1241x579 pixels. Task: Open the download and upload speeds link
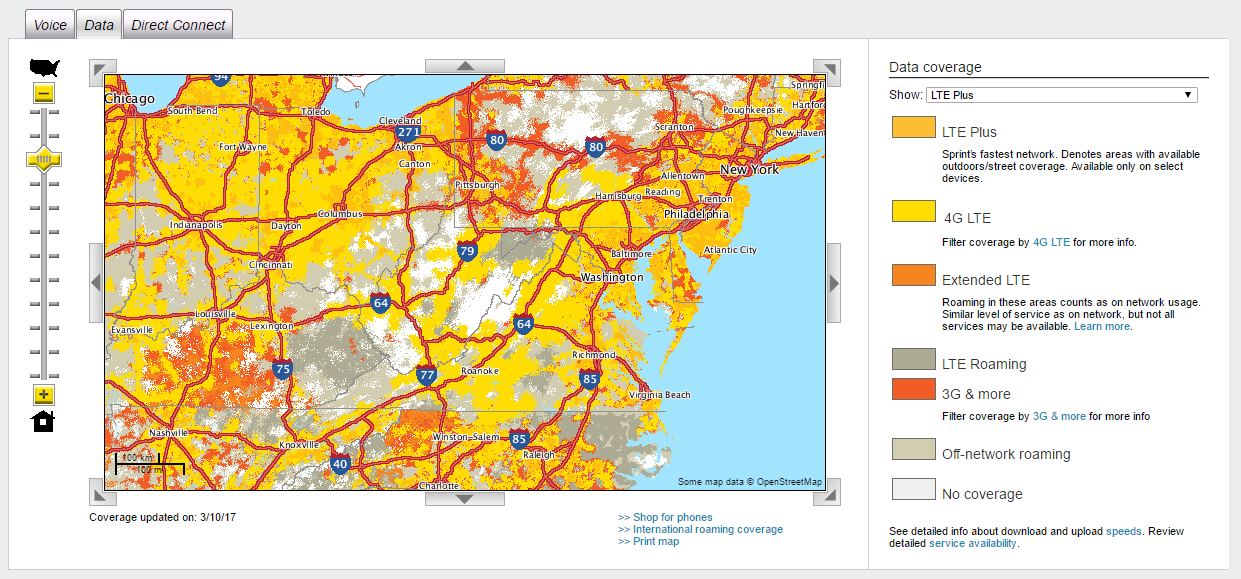(1123, 531)
